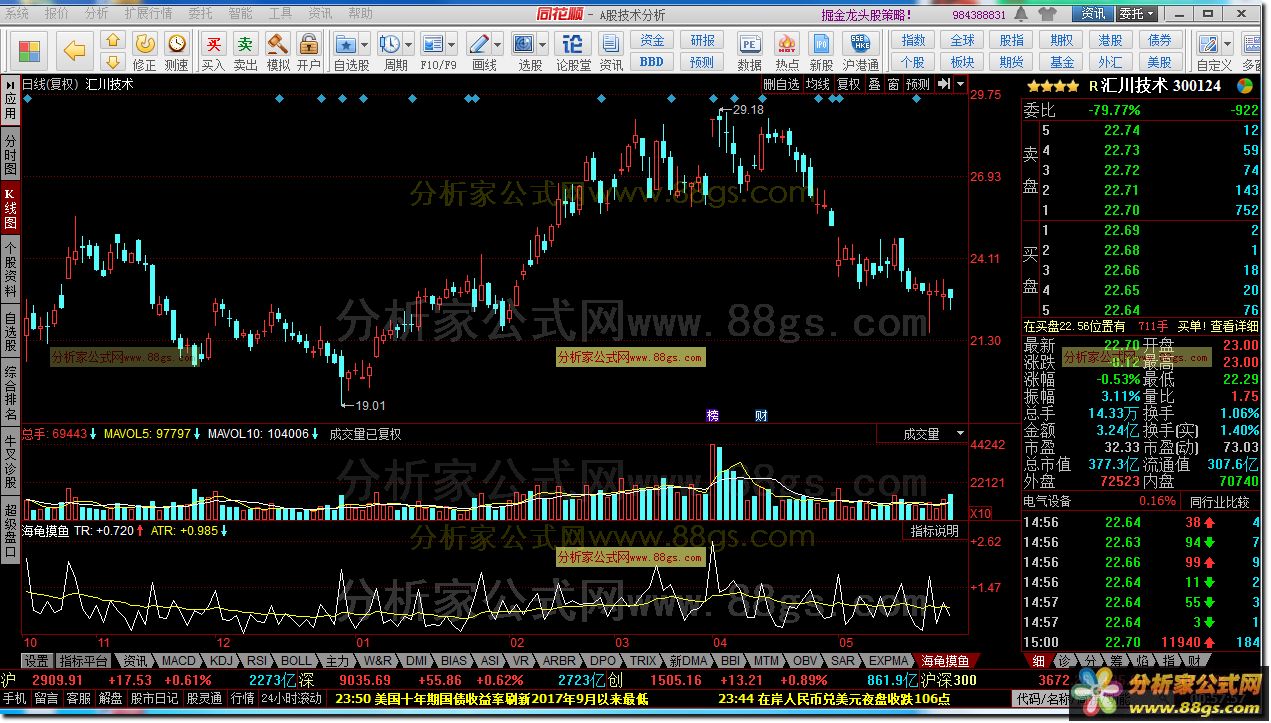The height and width of the screenshot is (723, 1271).
Task: Open the 系统 menu
Action: click(17, 14)
